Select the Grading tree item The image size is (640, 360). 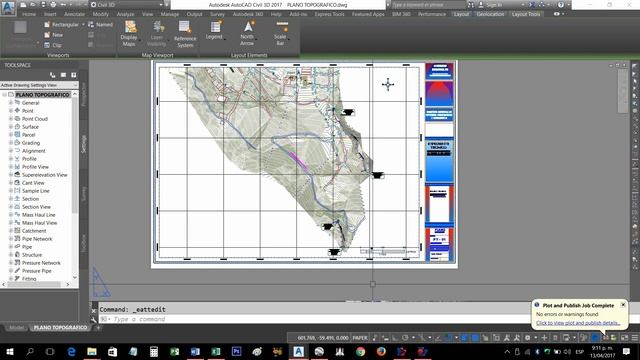(31, 143)
